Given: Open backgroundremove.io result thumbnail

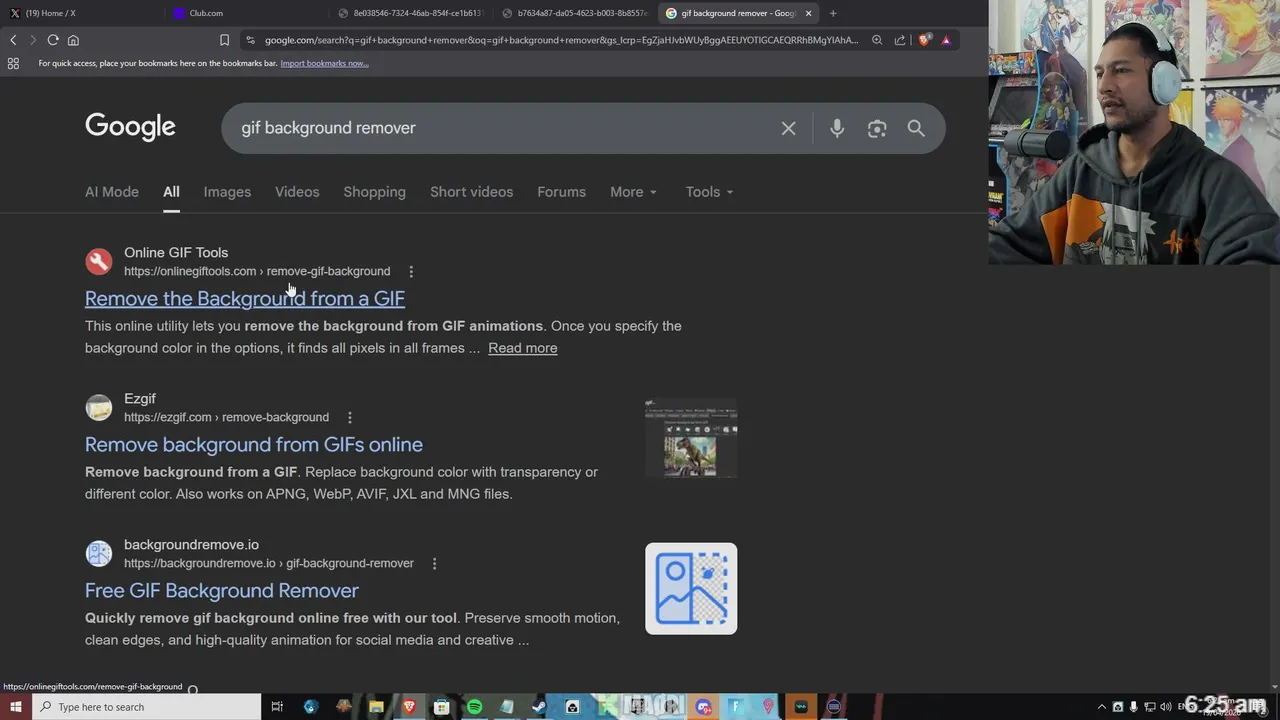Looking at the screenshot, I should [691, 589].
